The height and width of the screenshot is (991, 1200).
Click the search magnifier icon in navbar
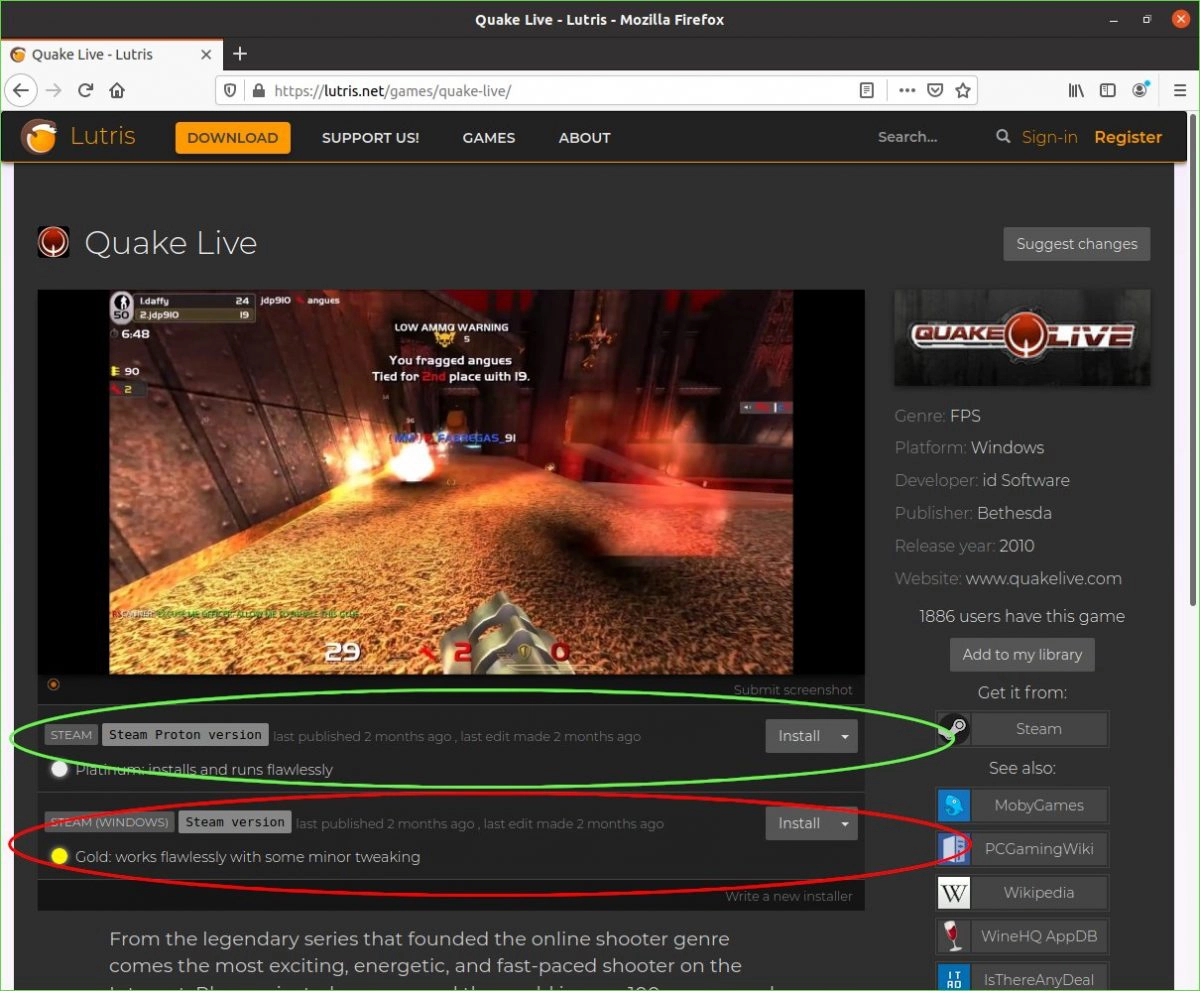tap(1003, 137)
